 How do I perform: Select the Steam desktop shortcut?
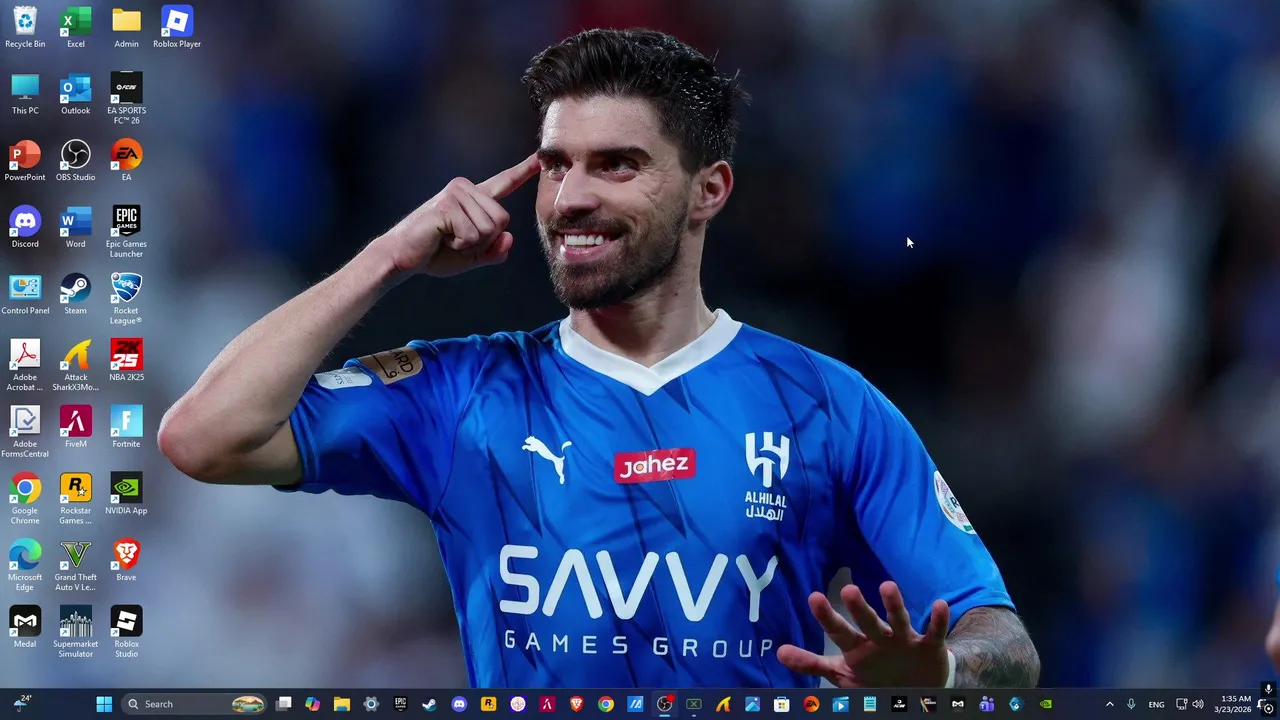[x=76, y=294]
